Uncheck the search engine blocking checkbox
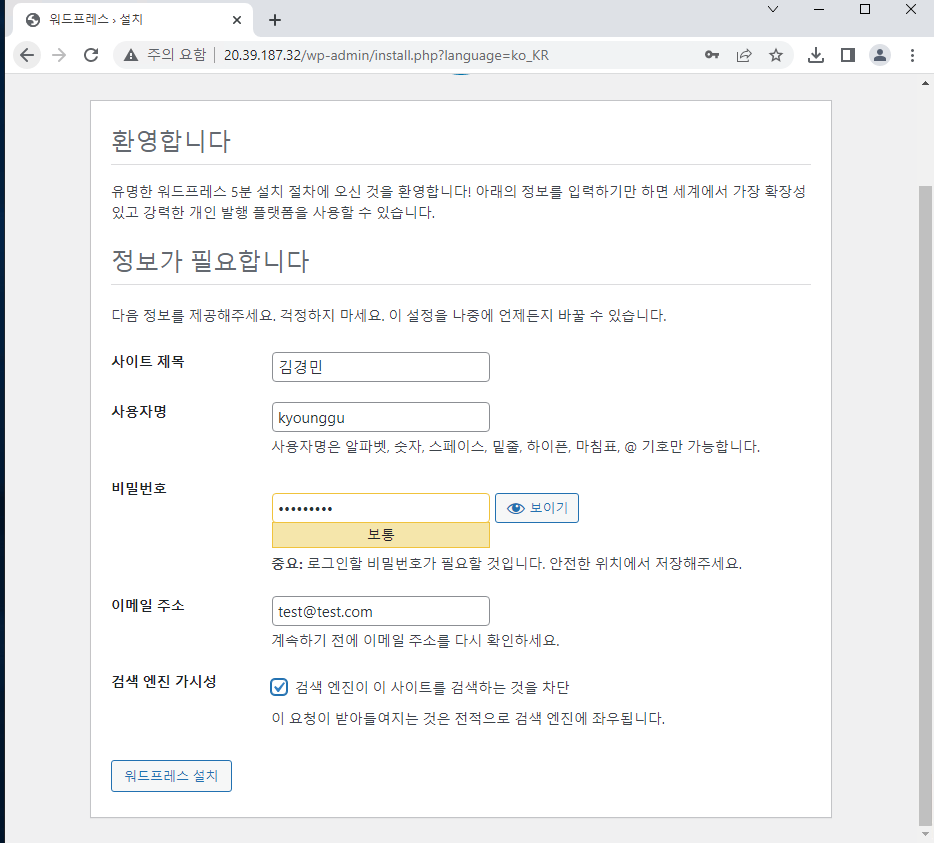 click(x=279, y=687)
